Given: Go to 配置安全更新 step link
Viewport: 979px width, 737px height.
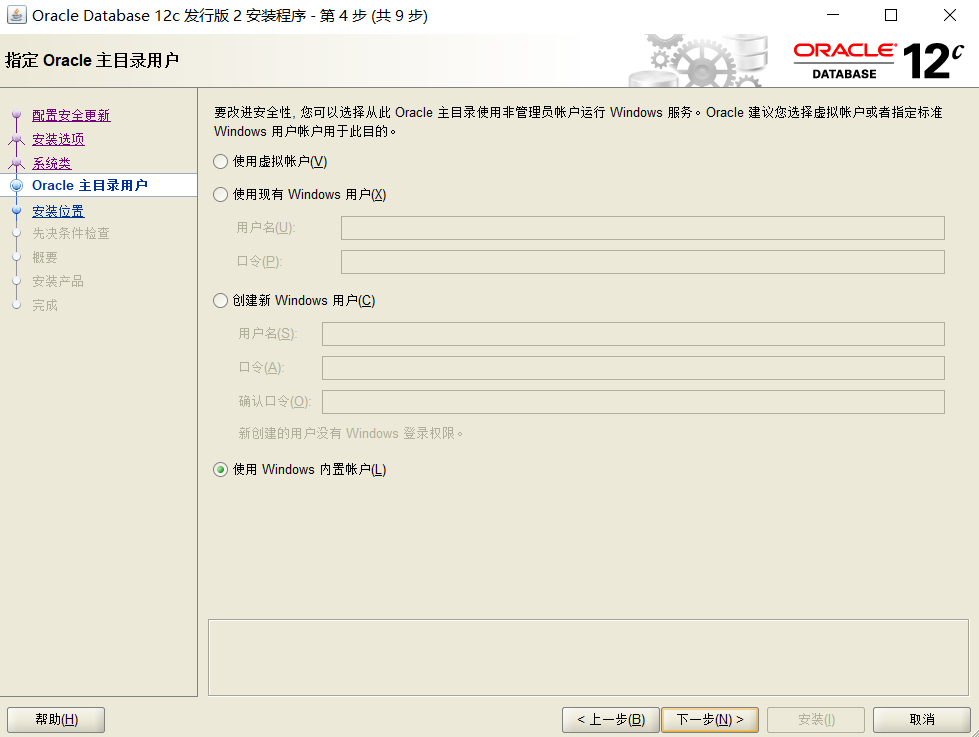Looking at the screenshot, I should (71, 116).
